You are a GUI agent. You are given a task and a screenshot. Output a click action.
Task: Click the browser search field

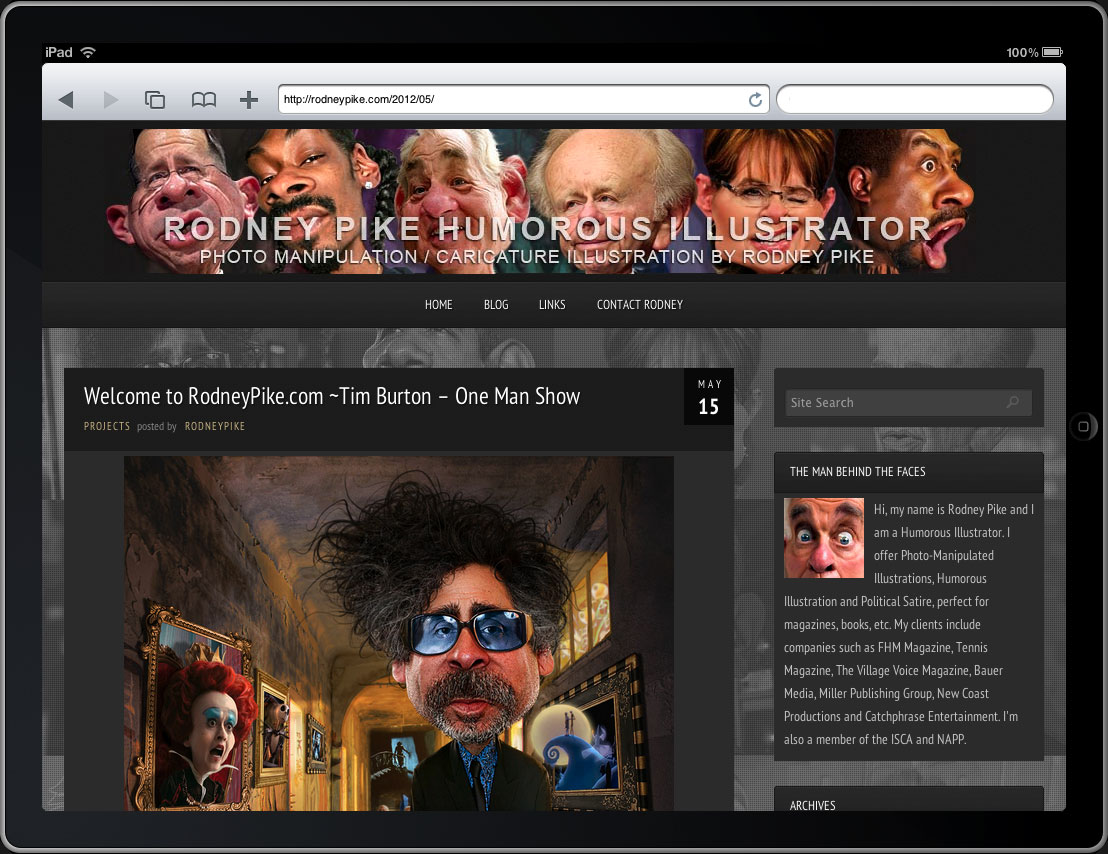pyautogui.click(x=915, y=100)
